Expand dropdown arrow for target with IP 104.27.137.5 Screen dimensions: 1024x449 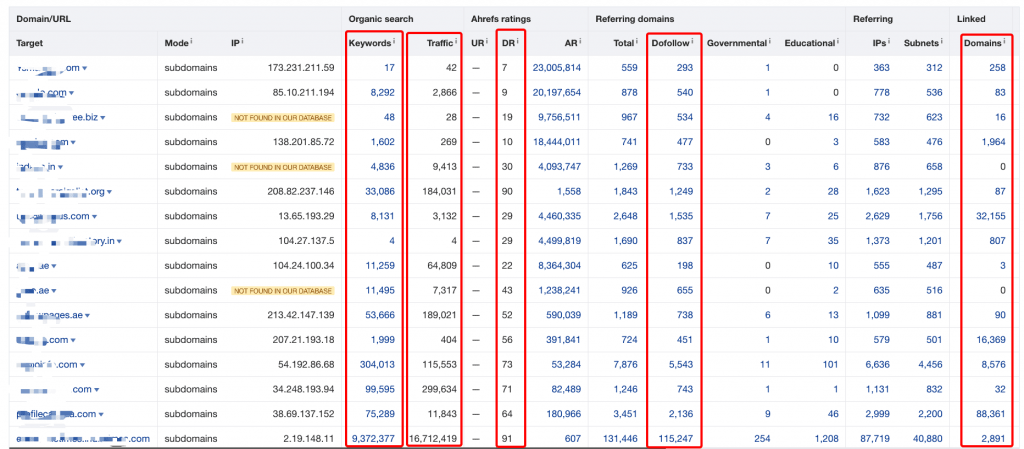tap(120, 241)
